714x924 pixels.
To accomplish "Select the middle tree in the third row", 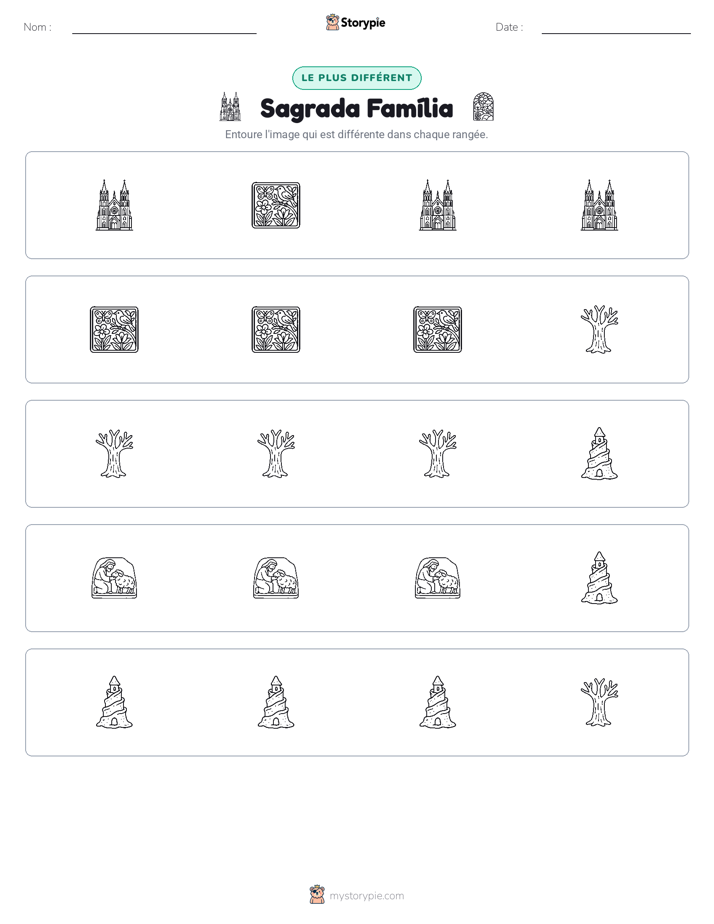I will 276,454.
